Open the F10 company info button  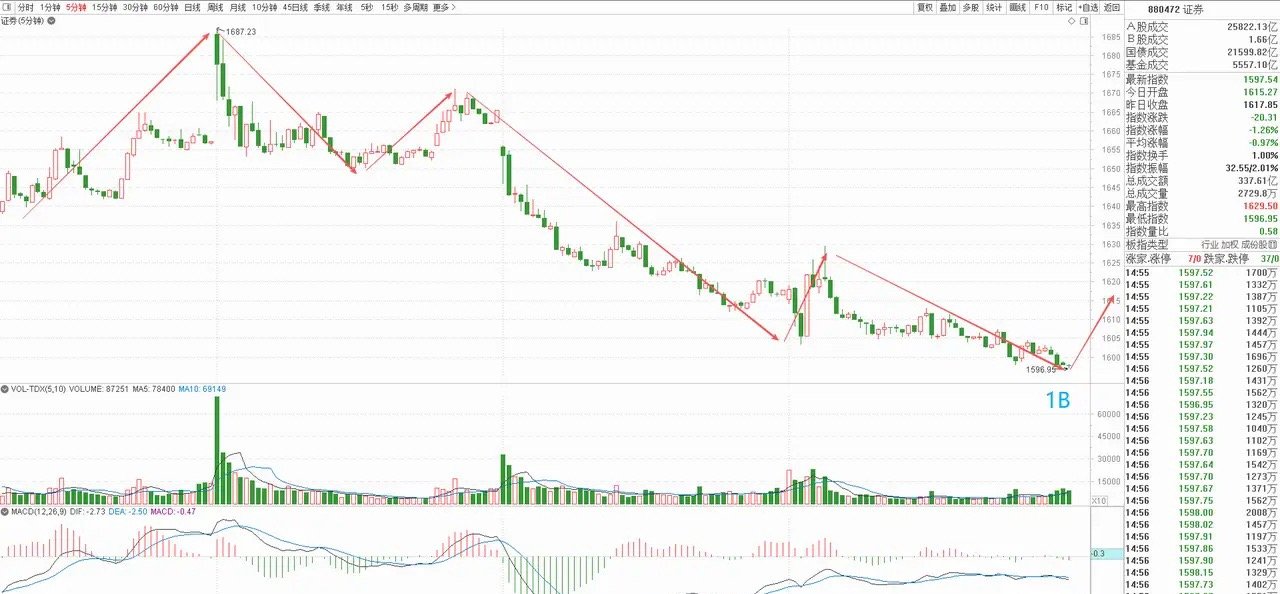1041,7
